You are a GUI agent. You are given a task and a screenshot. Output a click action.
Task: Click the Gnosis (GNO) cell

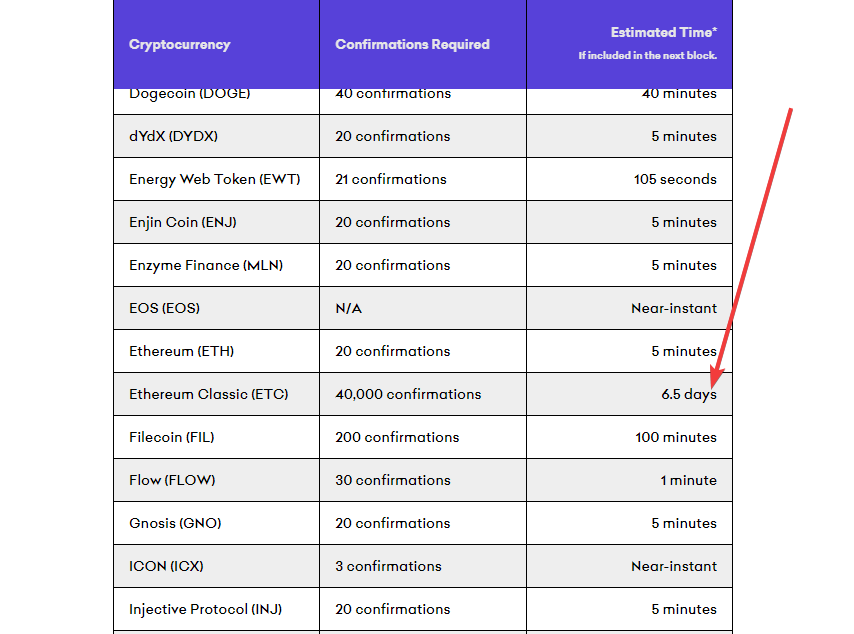pos(175,523)
